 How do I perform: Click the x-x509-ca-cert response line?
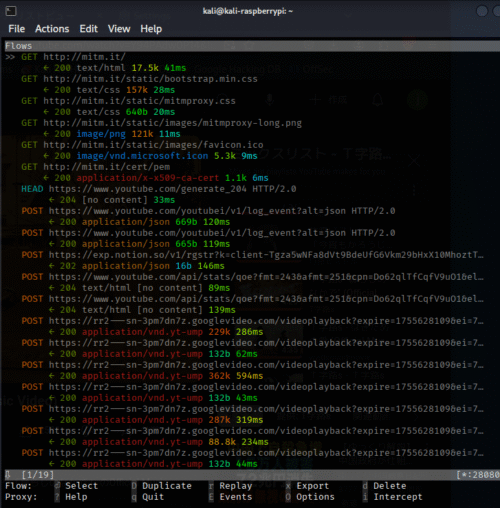[156, 178]
